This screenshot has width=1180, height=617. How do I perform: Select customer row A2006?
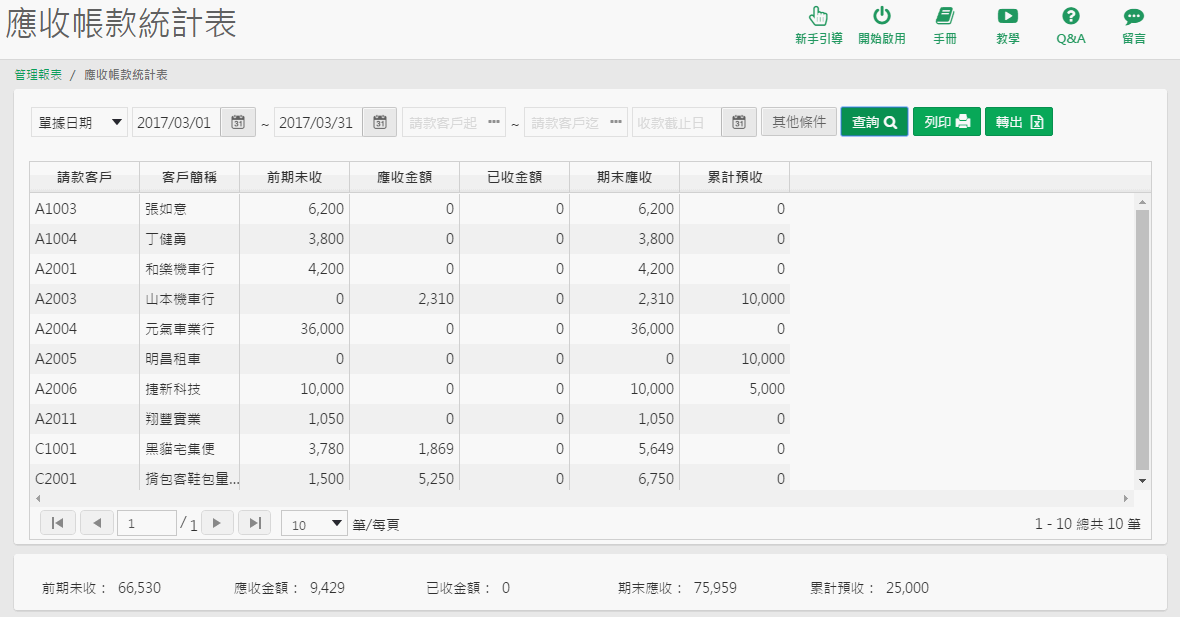click(409, 389)
